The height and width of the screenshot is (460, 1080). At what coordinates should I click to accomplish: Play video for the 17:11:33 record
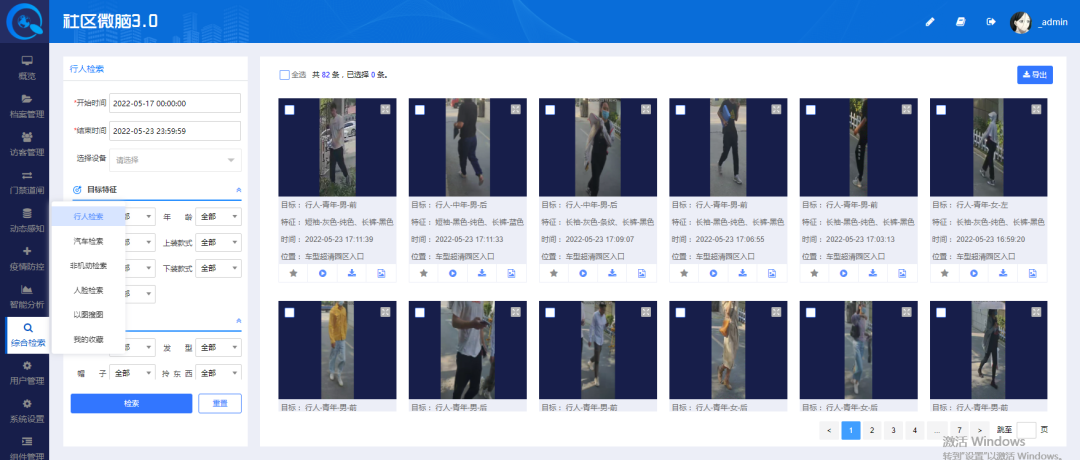click(x=453, y=273)
